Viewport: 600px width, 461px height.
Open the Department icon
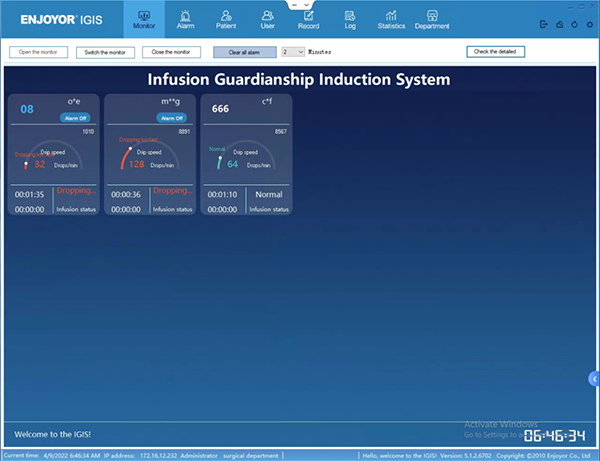432,17
